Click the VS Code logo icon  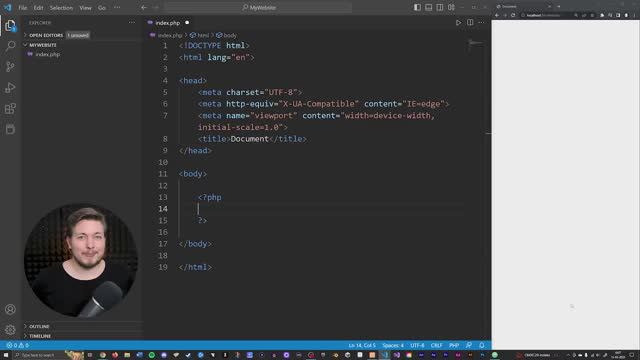click(8, 7)
